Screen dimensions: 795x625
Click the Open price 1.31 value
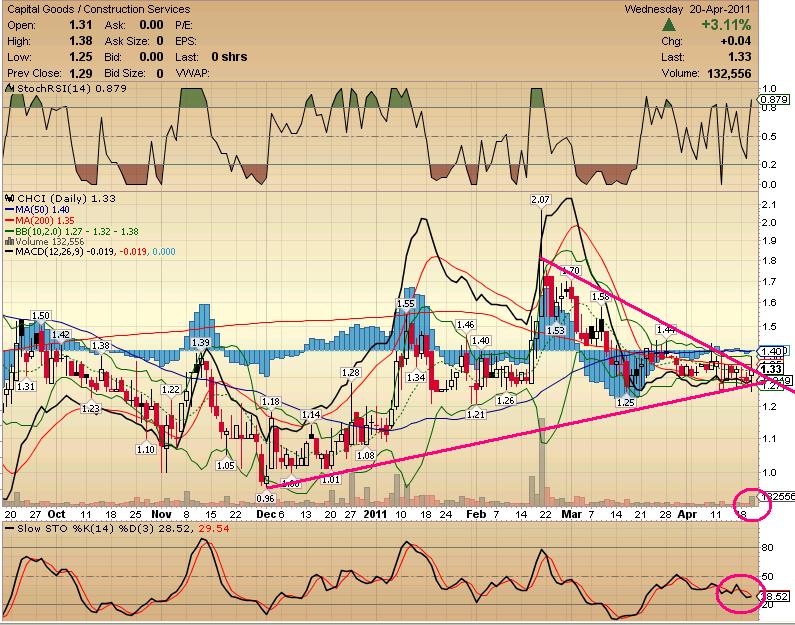(x=81, y=25)
